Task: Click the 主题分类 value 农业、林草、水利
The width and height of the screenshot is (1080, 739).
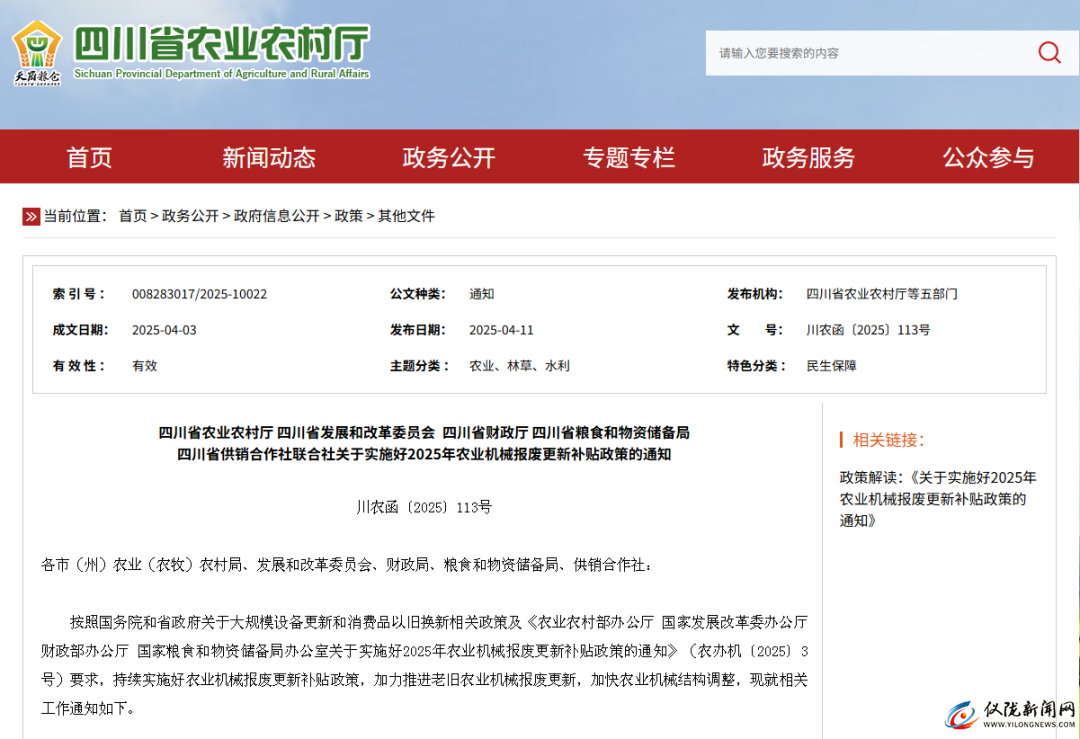Action: 519,366
